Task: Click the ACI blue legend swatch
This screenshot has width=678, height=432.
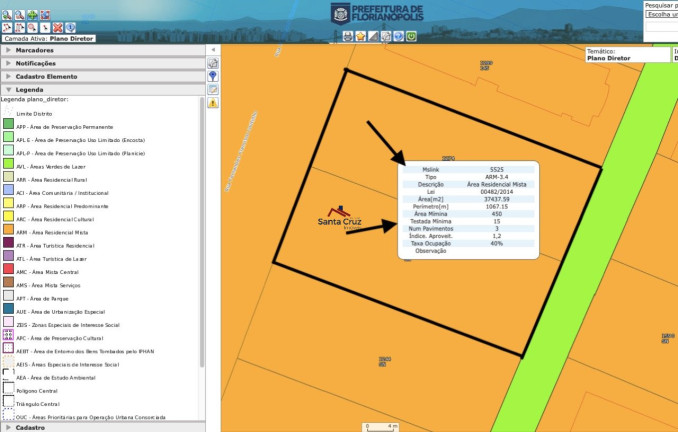Action: tap(8, 189)
